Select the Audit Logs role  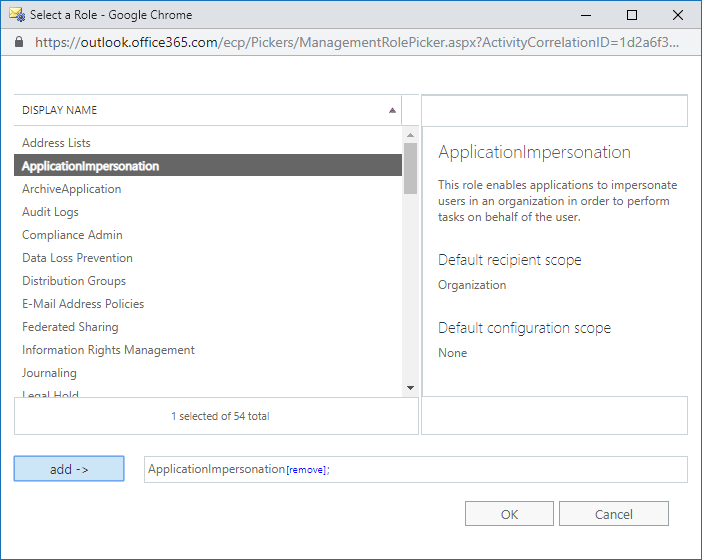(x=50, y=212)
